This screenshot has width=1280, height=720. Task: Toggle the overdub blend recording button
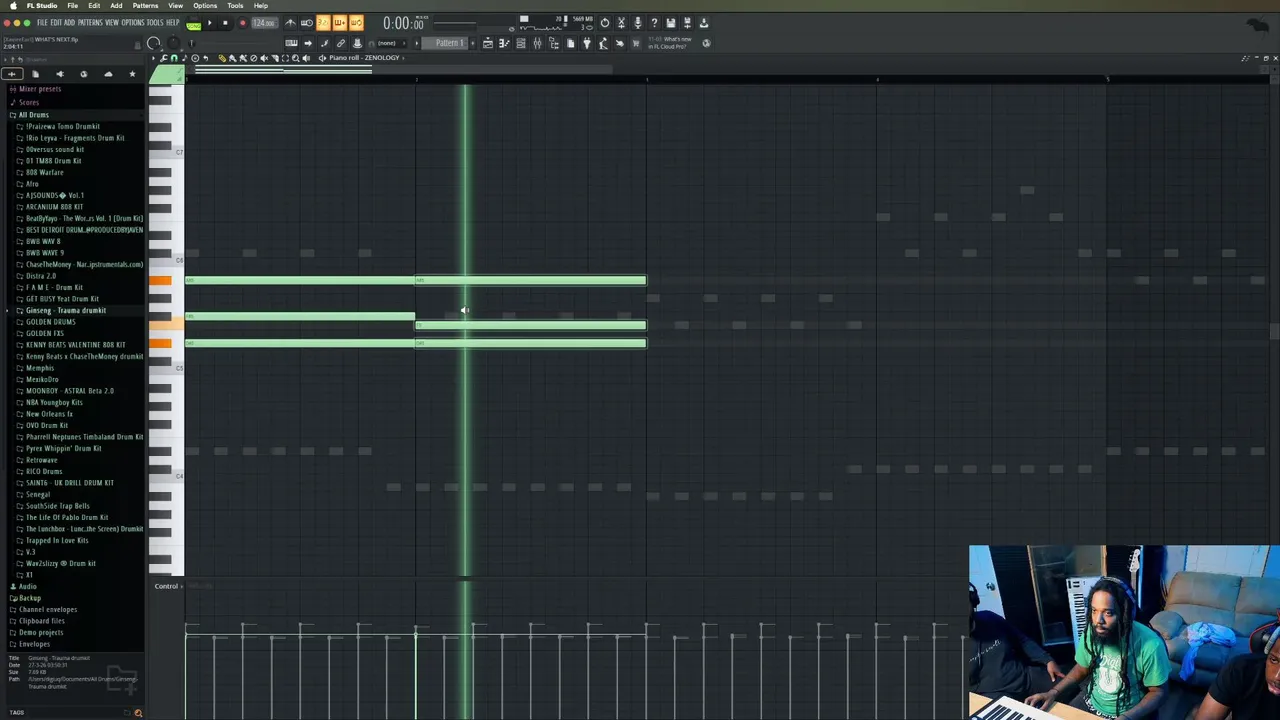[x=339, y=23]
